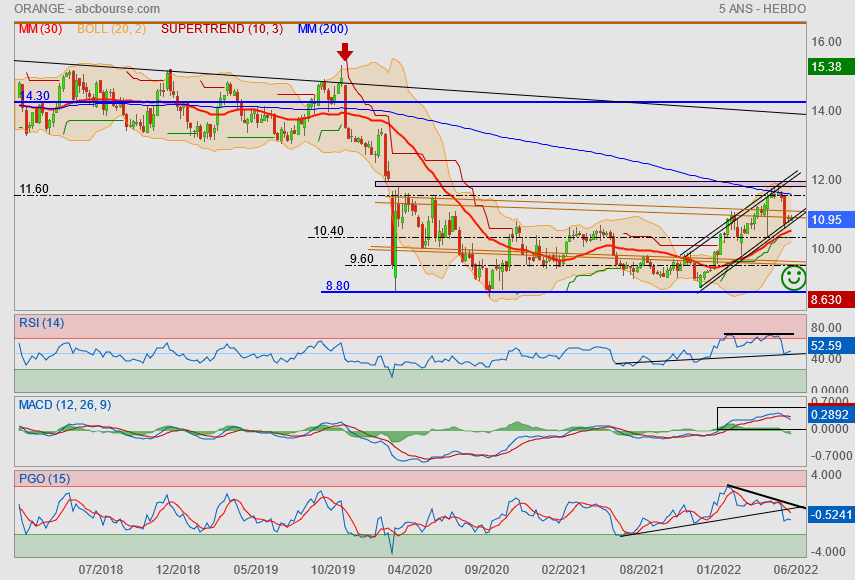Click the -4.000 PGO axis label
855x580 pixels.
827,552
